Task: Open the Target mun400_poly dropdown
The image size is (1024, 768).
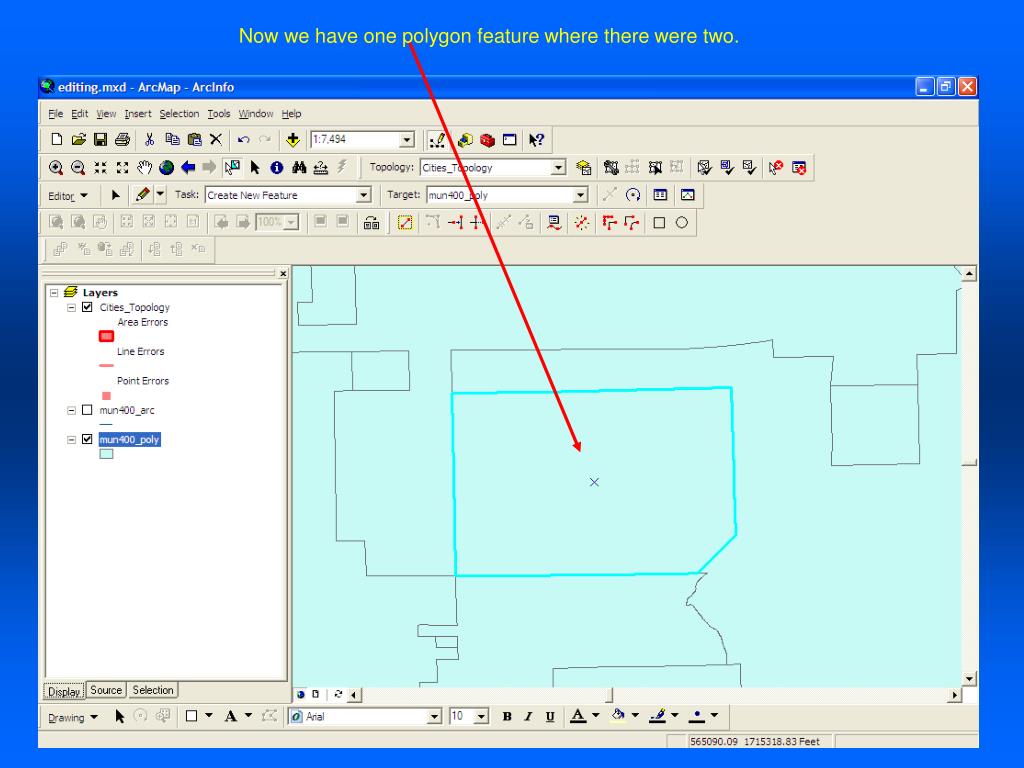Action: [x=581, y=195]
